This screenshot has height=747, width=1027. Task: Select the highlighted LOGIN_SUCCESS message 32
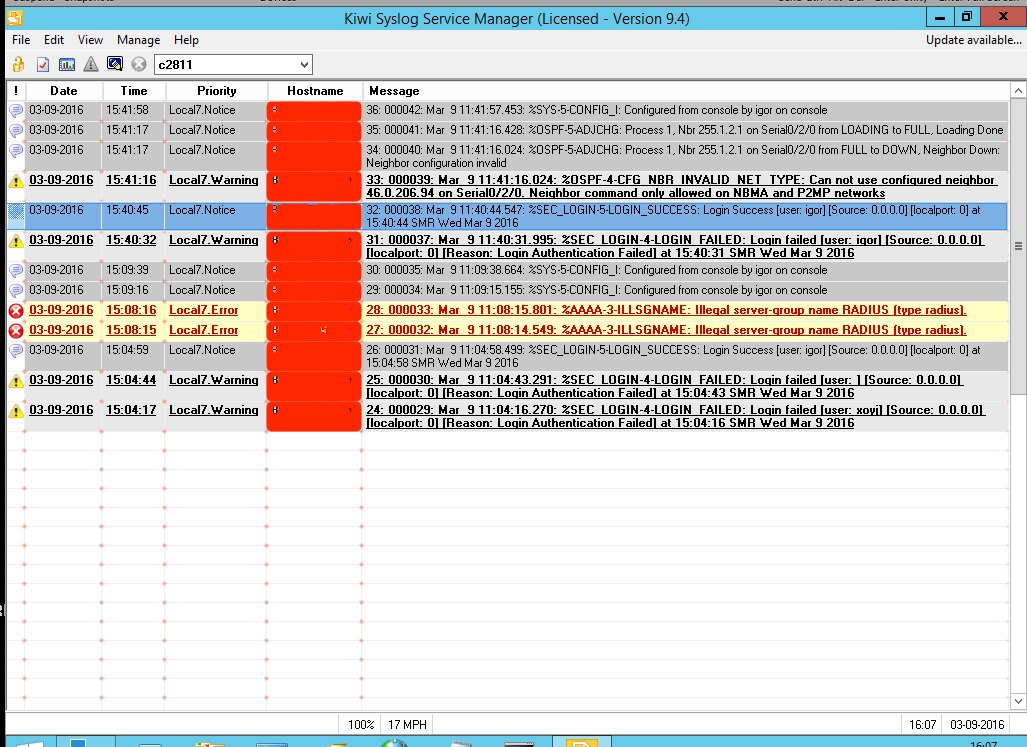[685, 217]
